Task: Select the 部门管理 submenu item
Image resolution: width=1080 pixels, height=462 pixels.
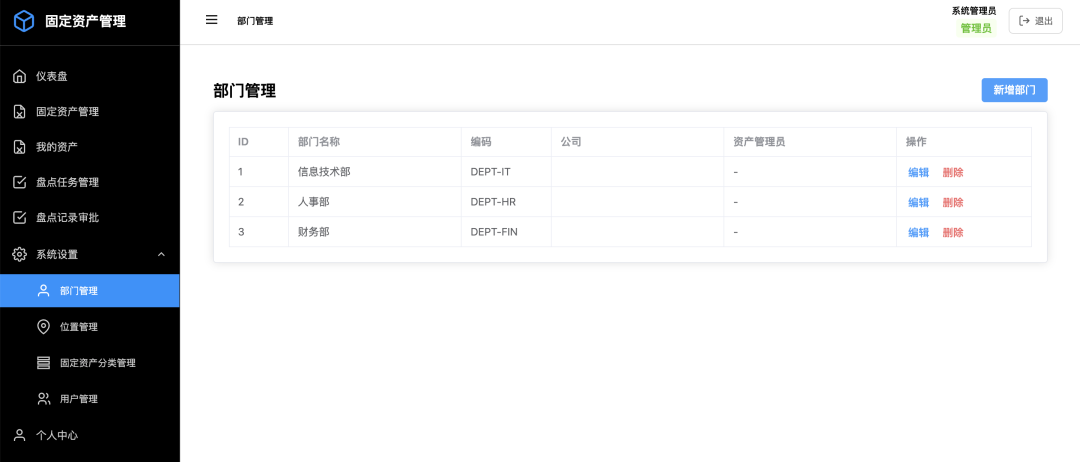Action: (x=90, y=291)
